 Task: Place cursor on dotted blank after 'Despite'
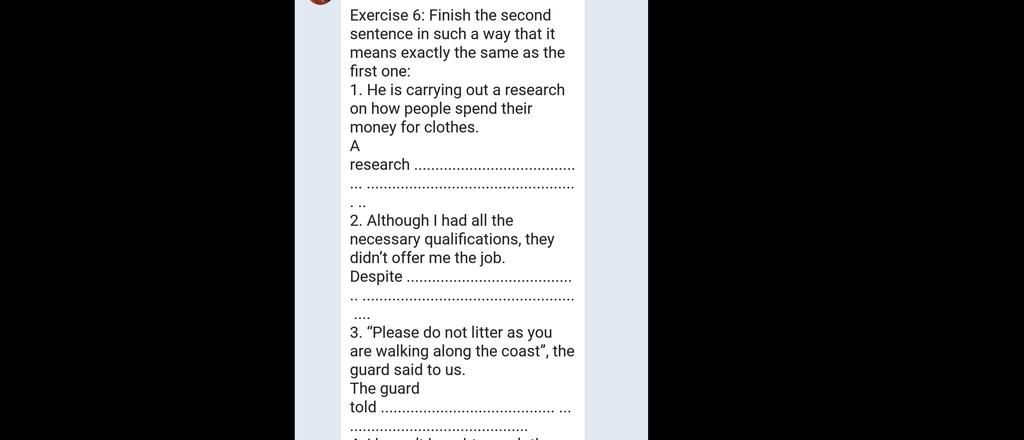pos(489,279)
